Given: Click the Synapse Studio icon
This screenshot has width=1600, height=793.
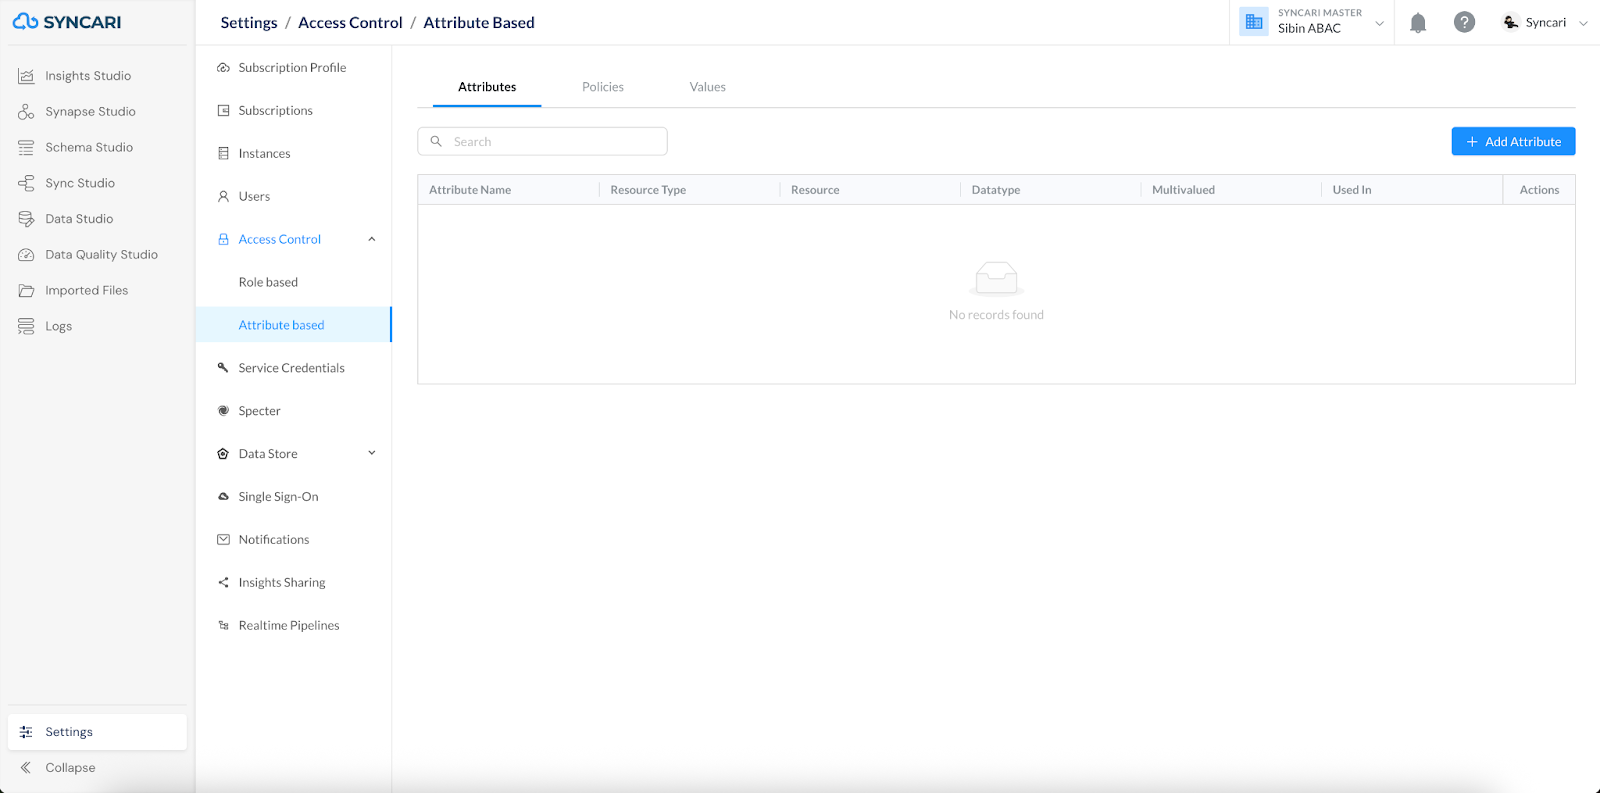Looking at the screenshot, I should pos(26,112).
